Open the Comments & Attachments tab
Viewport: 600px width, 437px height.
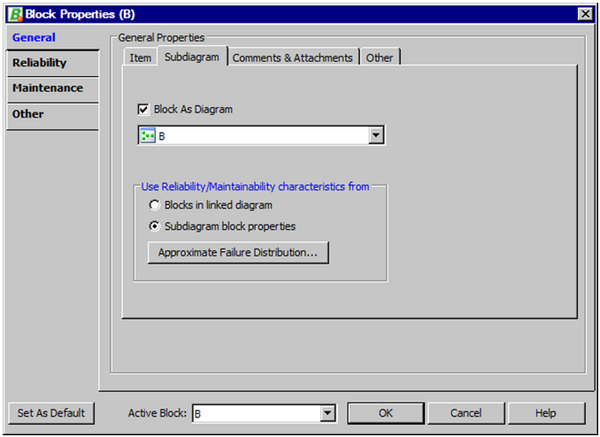[293, 58]
